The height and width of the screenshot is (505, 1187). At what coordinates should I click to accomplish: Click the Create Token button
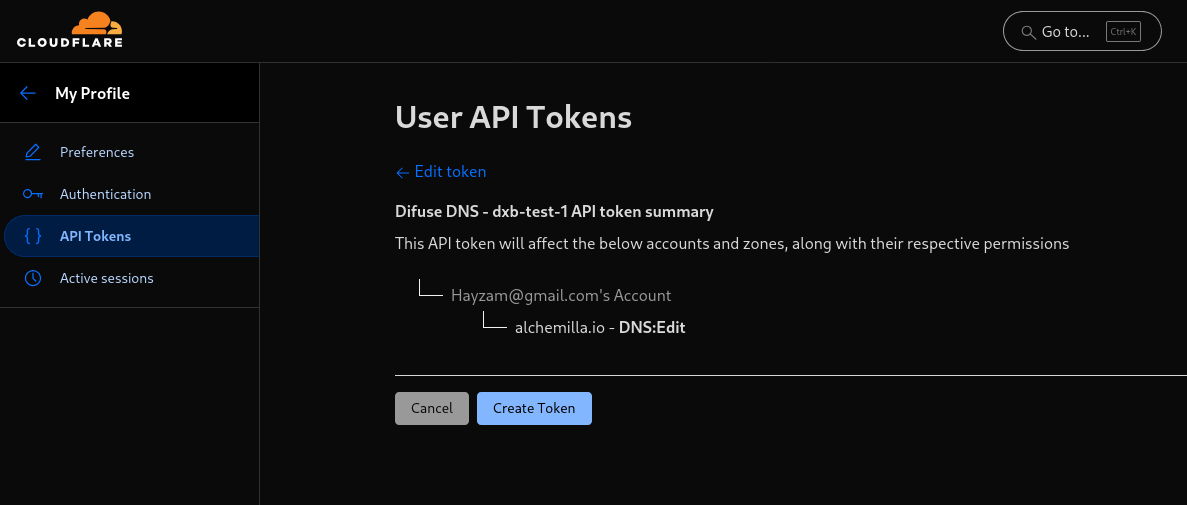click(x=534, y=408)
